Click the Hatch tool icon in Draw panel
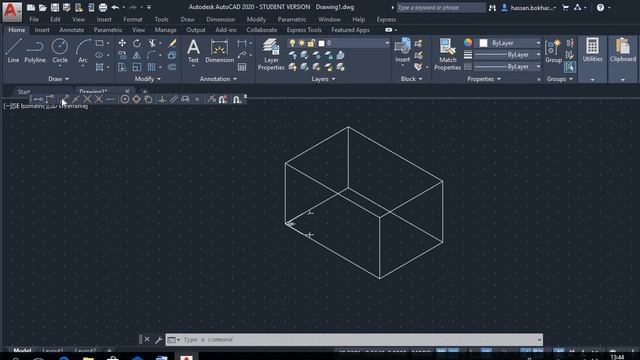This screenshot has height=360, width=640. tap(99, 67)
